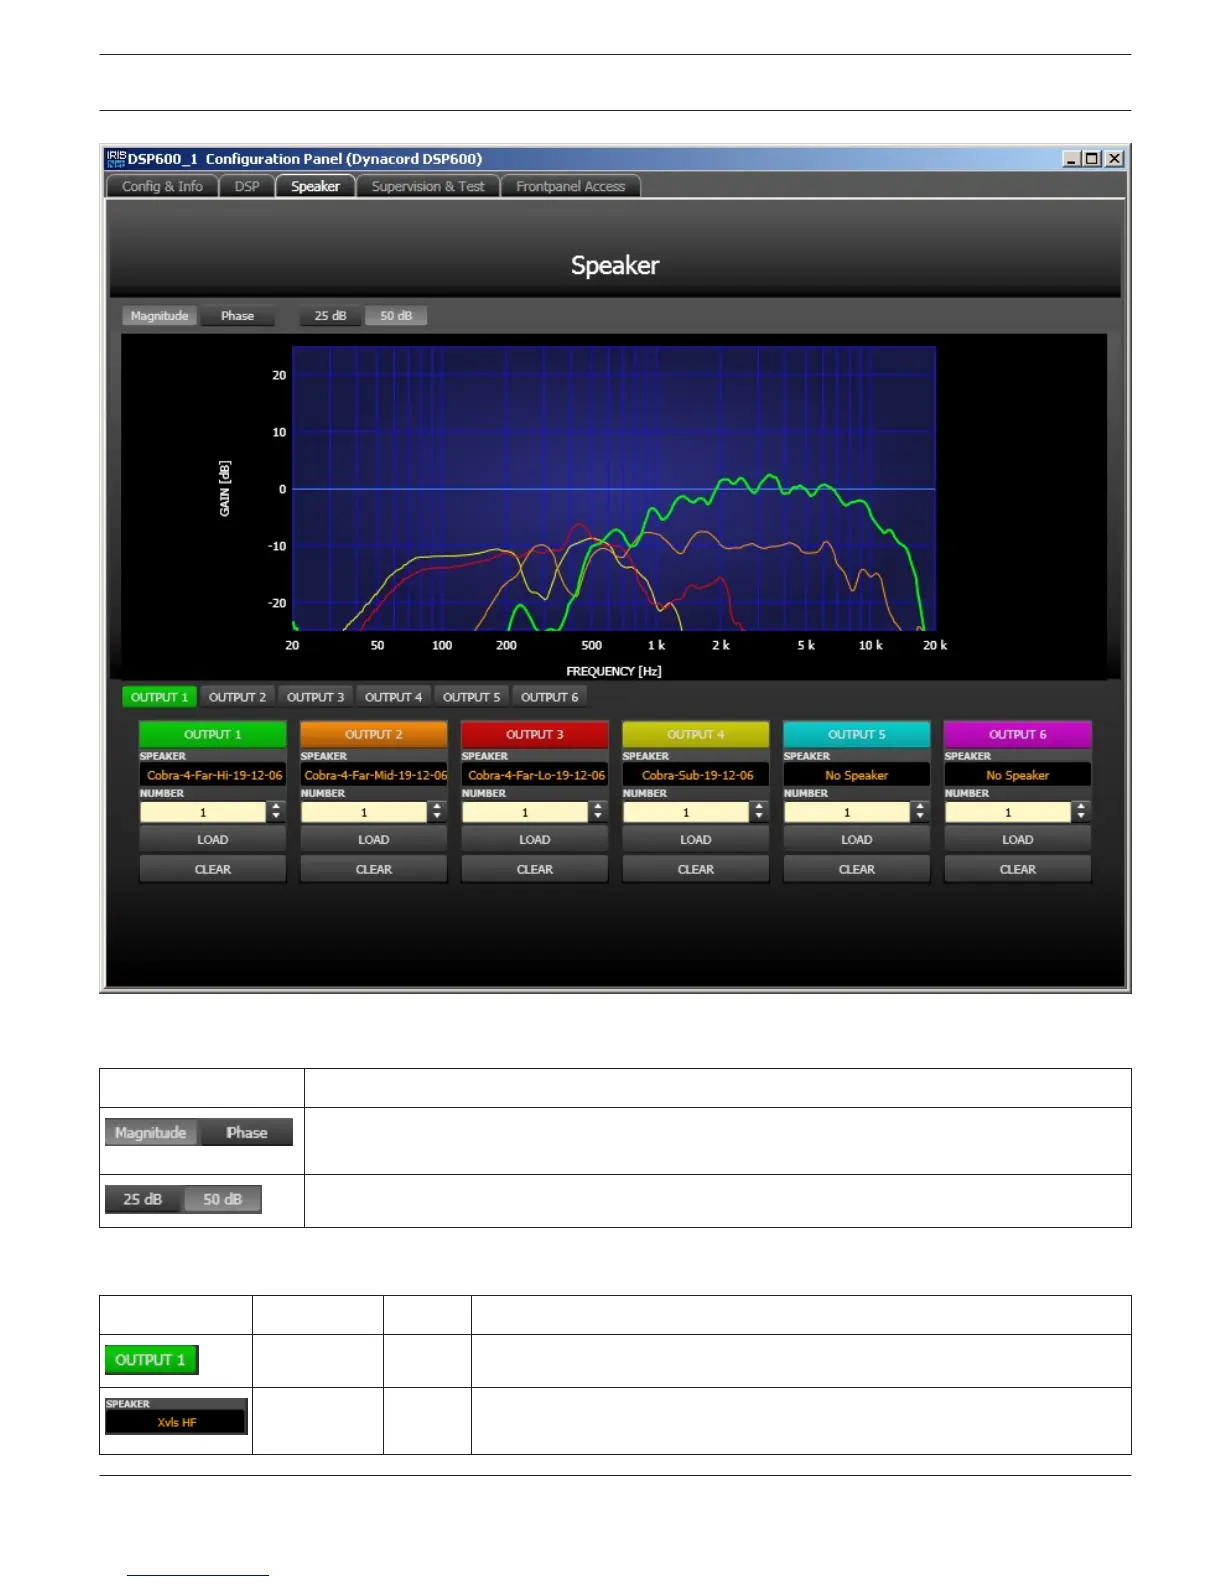Toggle Magnitude view above the response graph
The width and height of the screenshot is (1224, 1584).
(159, 316)
